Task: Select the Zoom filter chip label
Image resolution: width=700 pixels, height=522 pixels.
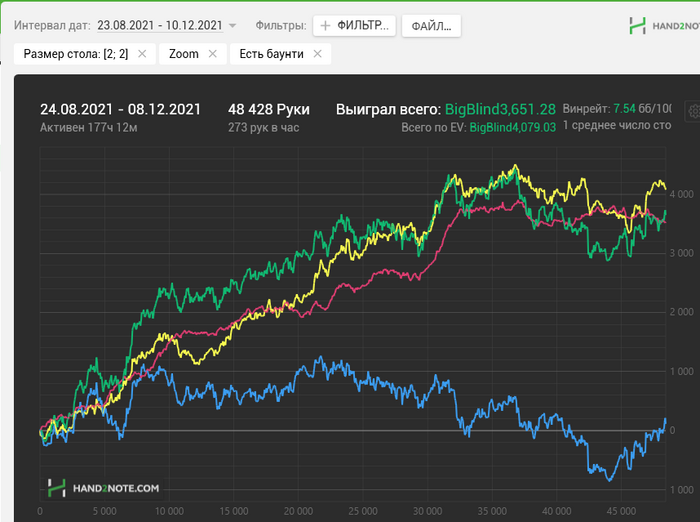Action: [183, 54]
